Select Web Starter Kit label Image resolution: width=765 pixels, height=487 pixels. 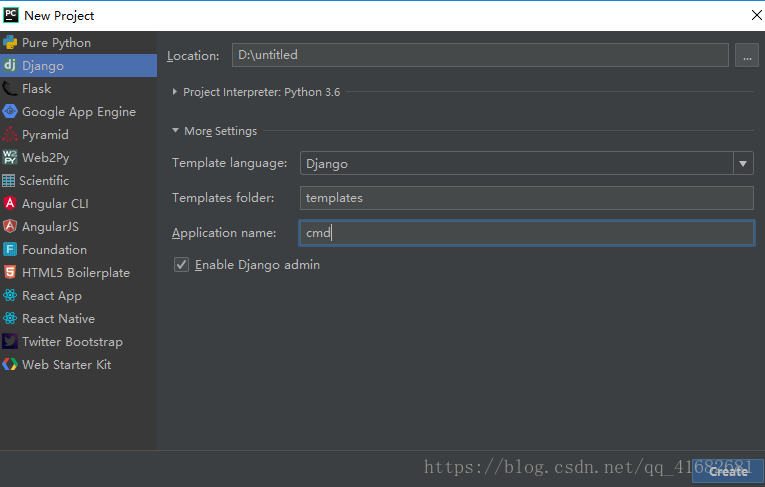66,365
